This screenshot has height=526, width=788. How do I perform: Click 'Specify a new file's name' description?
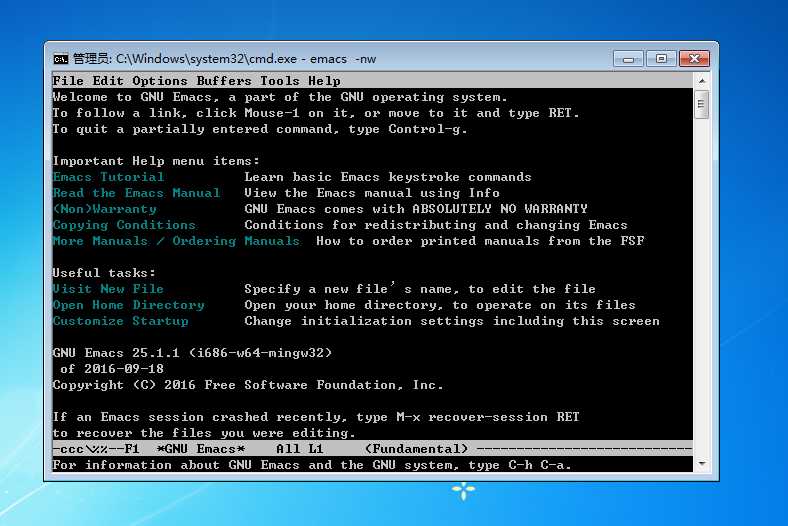click(420, 289)
